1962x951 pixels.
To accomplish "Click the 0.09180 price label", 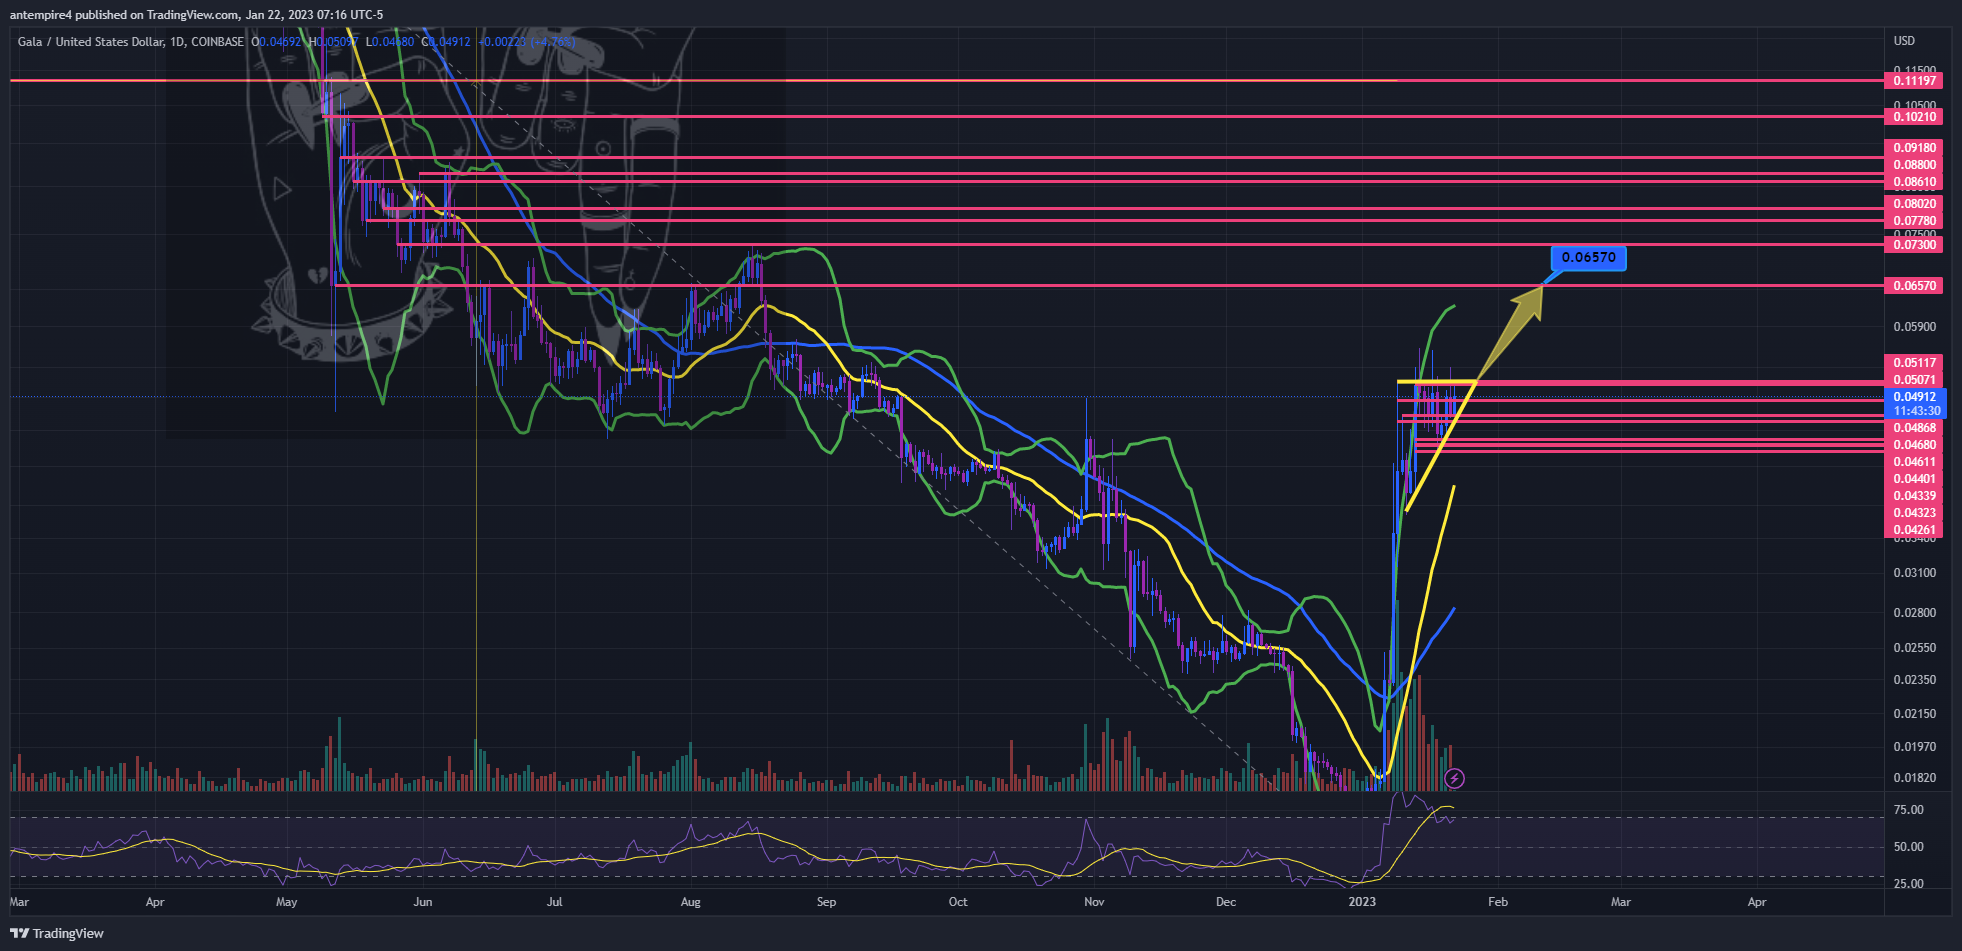I will [1914, 148].
